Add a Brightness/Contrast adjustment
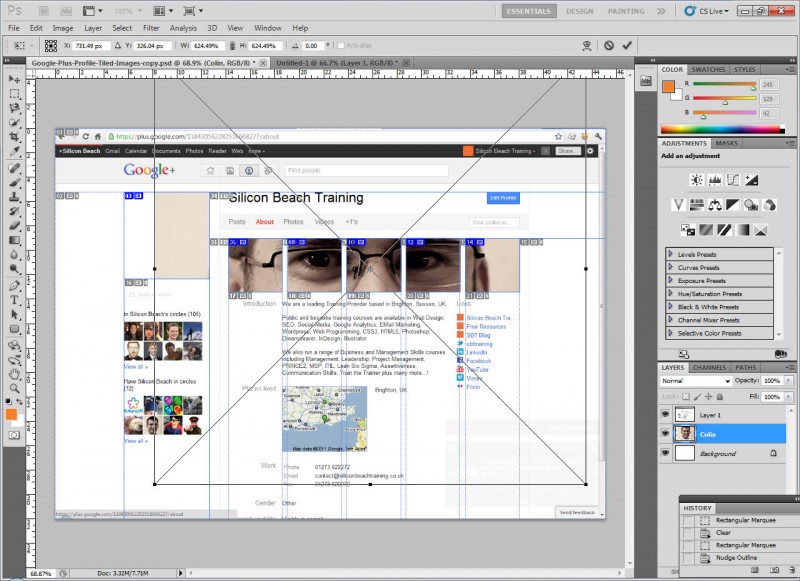Image resolution: width=800 pixels, height=581 pixels. click(696, 180)
